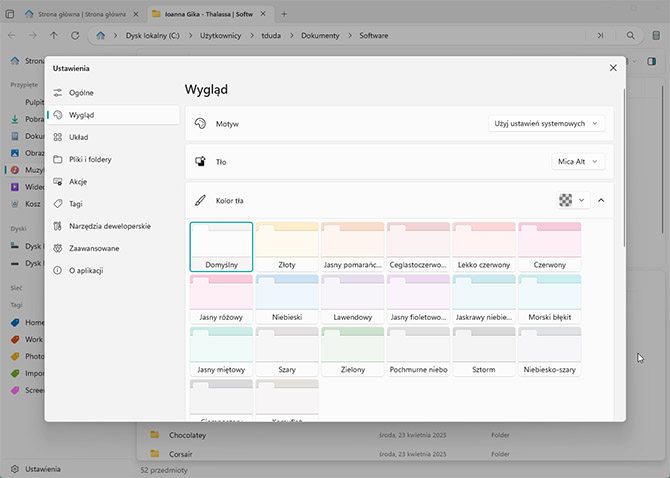Select the Domyślny background color
The height and width of the screenshot is (478, 670).
(221, 247)
